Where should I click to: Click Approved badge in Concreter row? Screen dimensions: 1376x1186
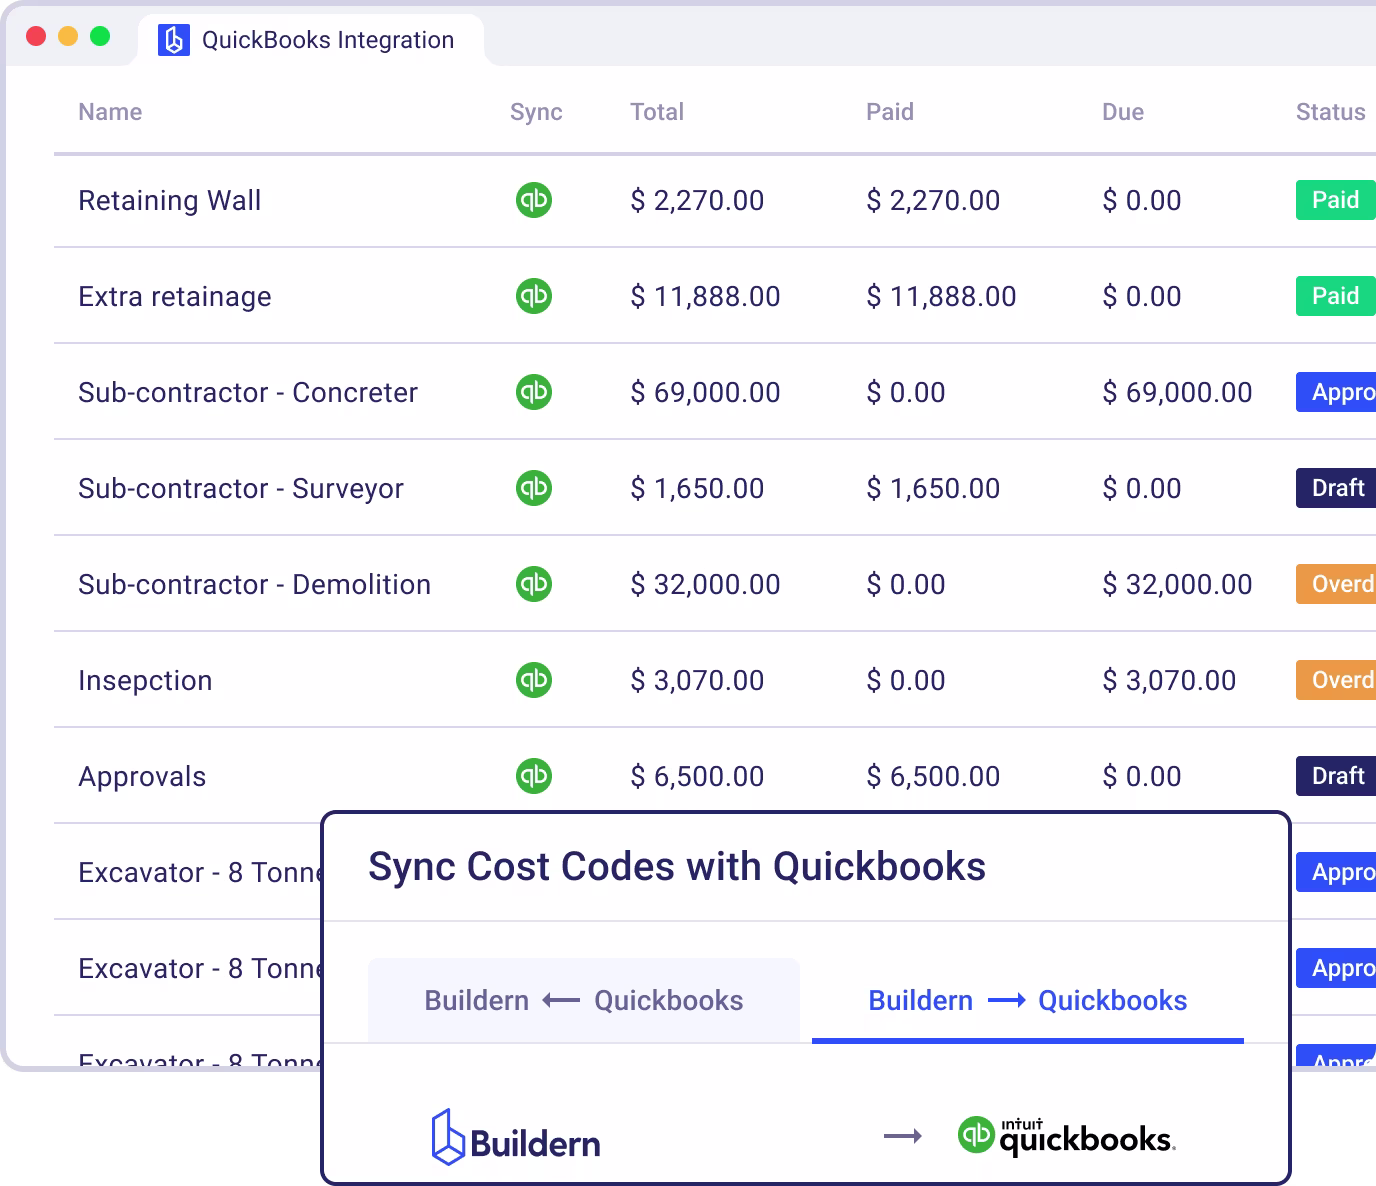click(1336, 392)
